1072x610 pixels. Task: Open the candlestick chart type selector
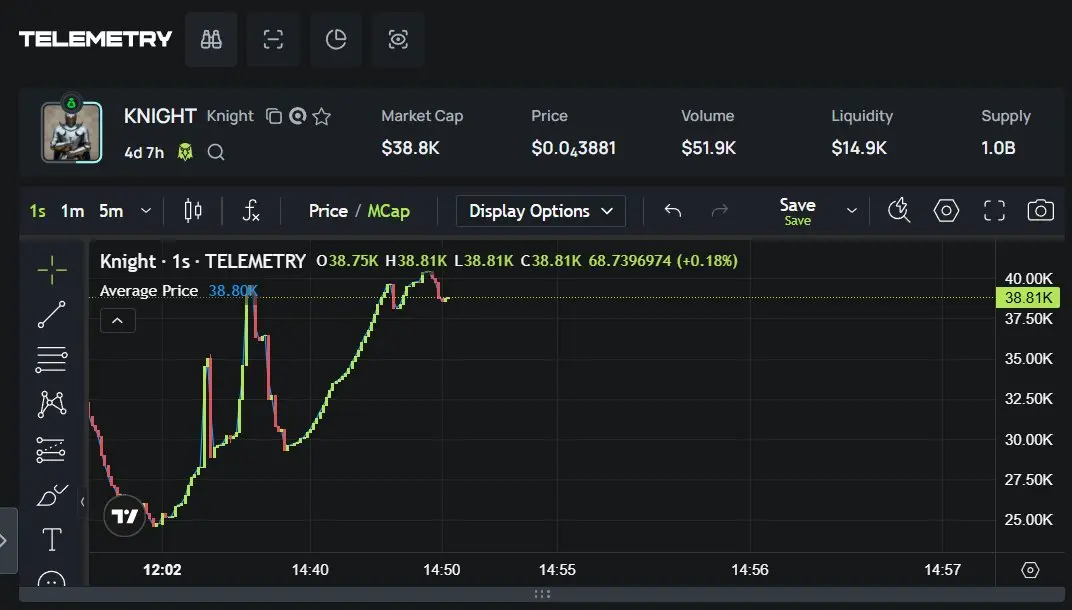(193, 211)
